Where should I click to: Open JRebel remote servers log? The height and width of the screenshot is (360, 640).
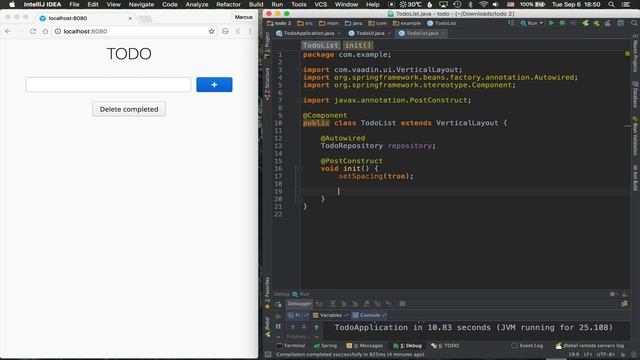[x=590, y=346]
